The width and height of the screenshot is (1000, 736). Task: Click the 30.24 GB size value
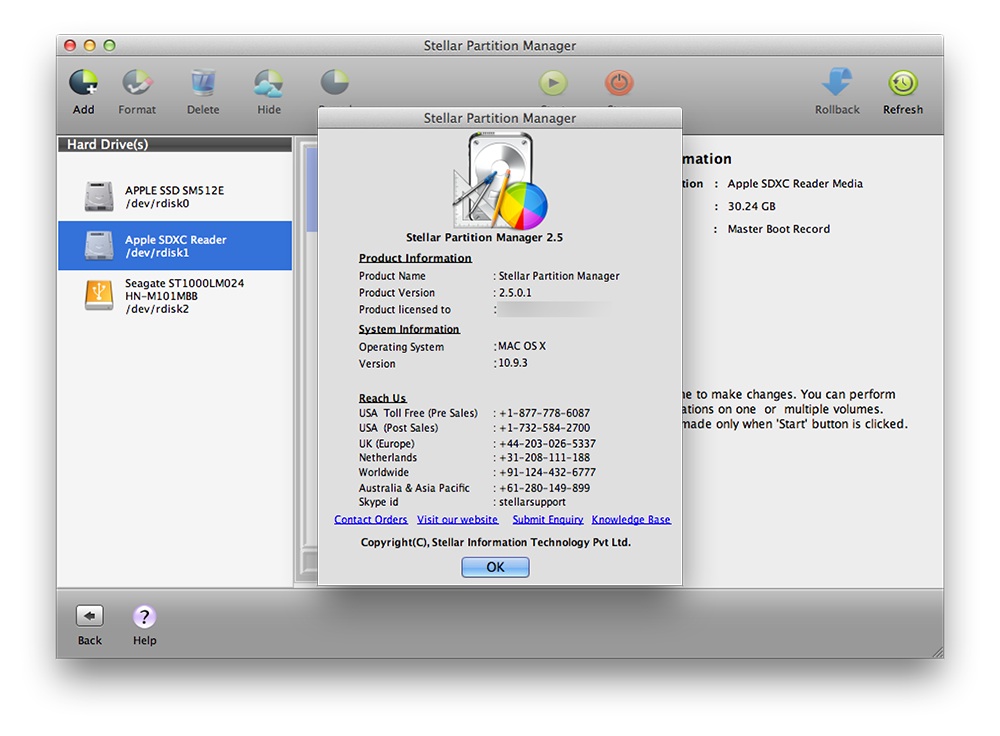(751, 207)
